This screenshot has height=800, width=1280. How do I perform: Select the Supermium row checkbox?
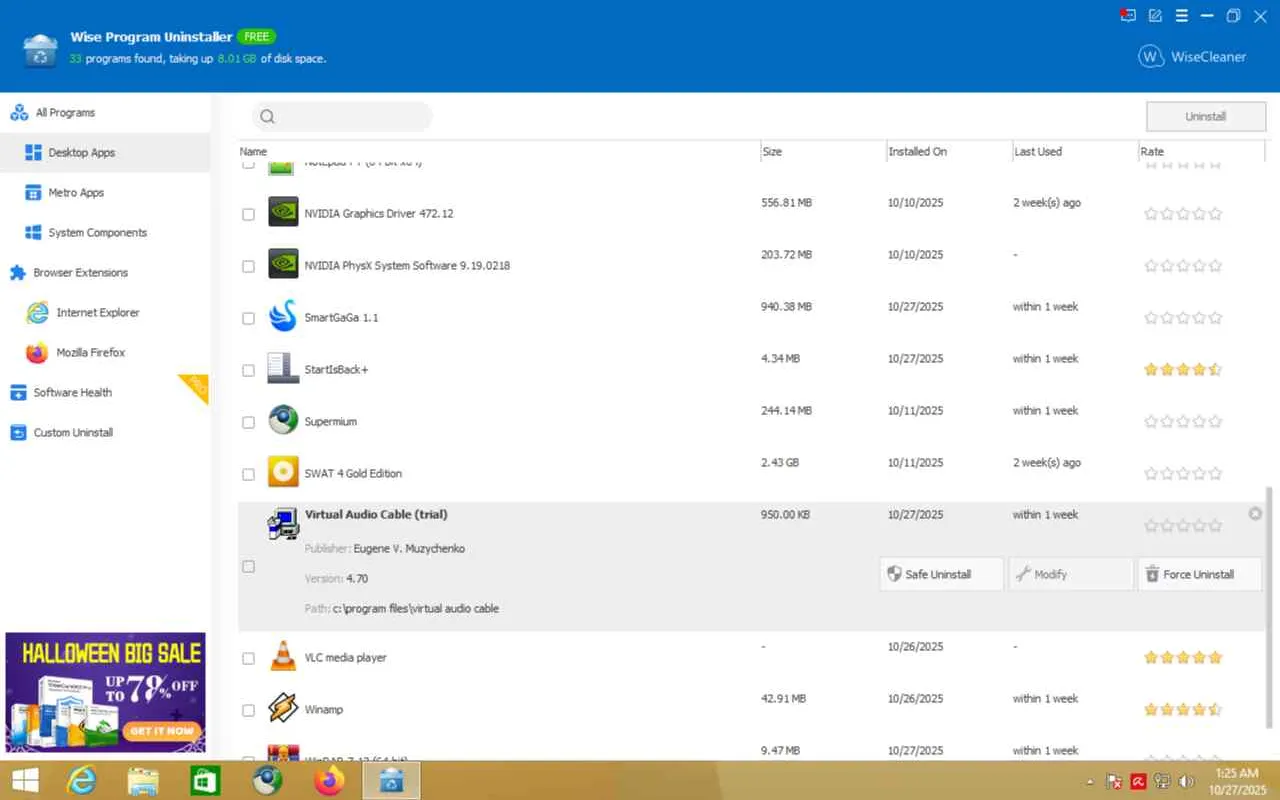pyautogui.click(x=248, y=422)
